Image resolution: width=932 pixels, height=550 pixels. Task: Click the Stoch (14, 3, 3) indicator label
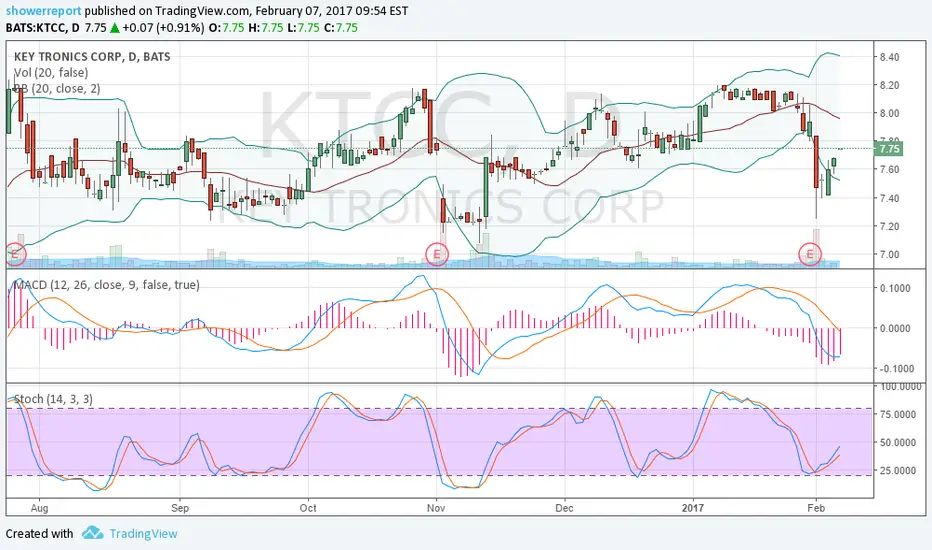[x=53, y=399]
